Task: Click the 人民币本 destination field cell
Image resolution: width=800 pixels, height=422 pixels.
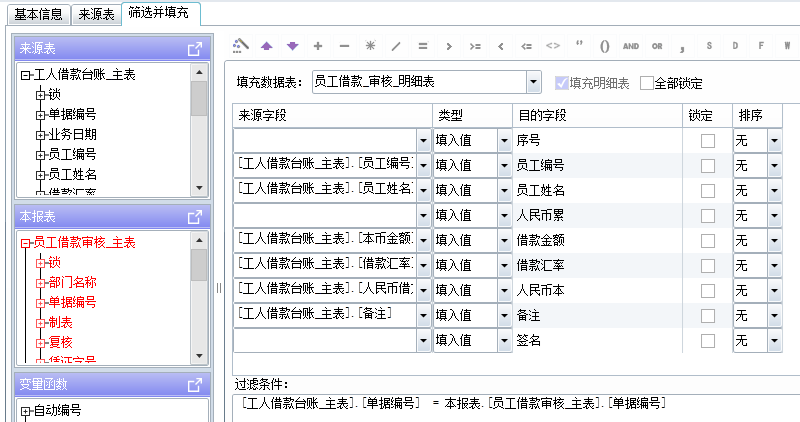Action: coord(597,290)
